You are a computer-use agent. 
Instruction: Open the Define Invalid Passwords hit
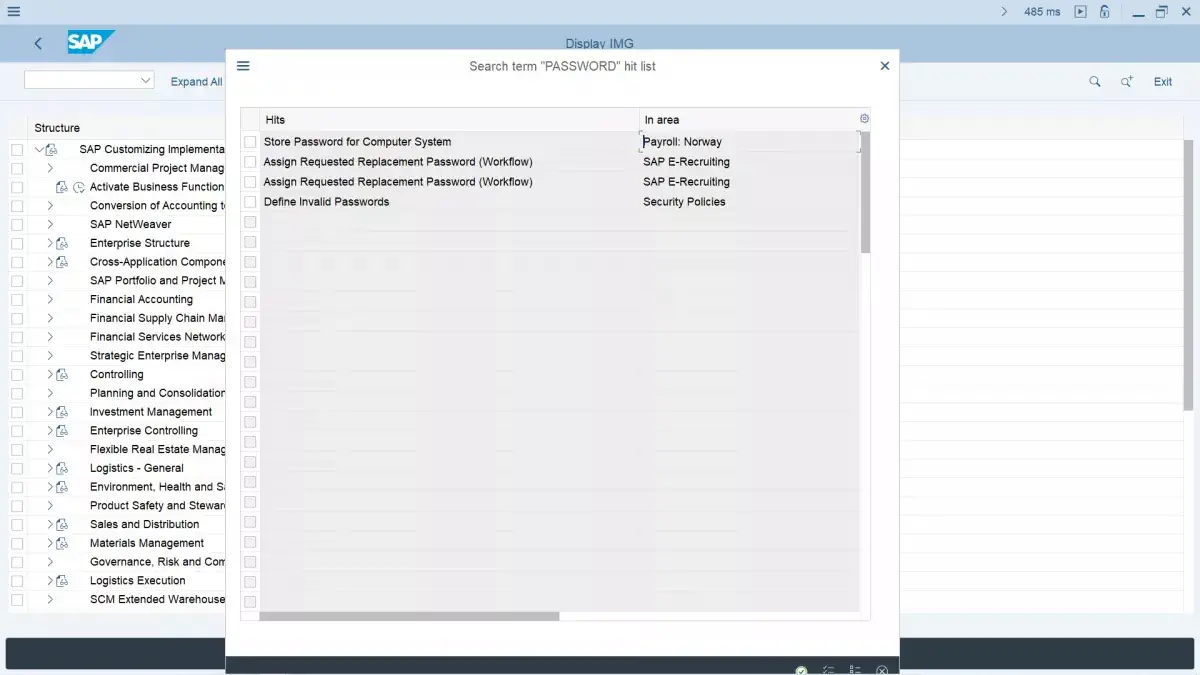click(x=326, y=202)
